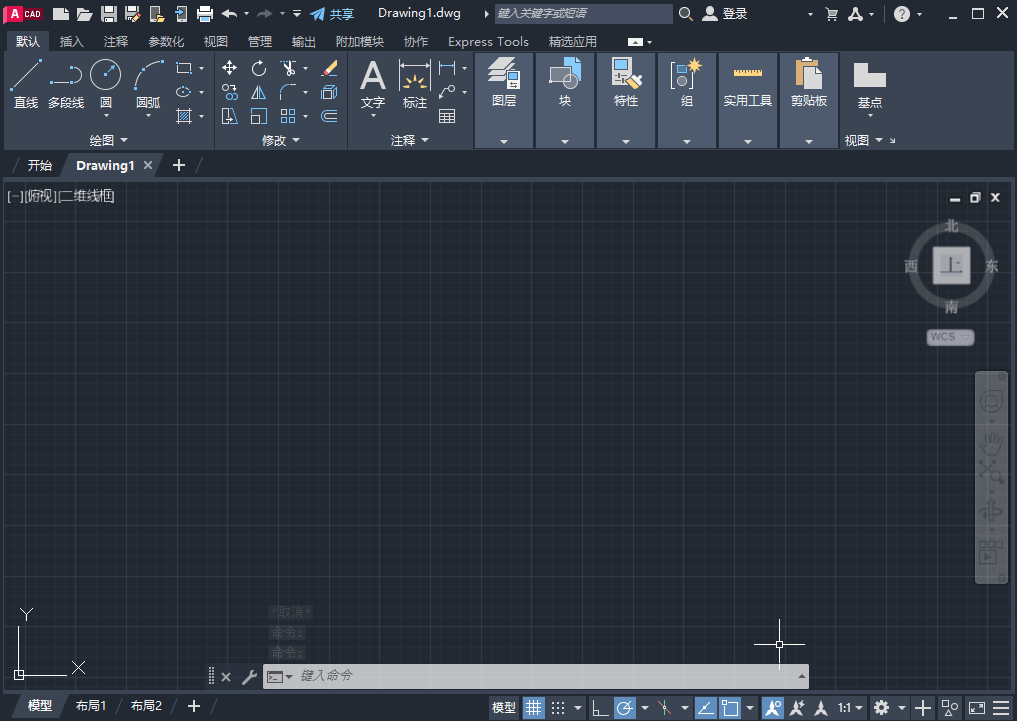The image size is (1017, 721).
Task: Select the 多段线 (Polyline) tool
Action: coord(66,82)
